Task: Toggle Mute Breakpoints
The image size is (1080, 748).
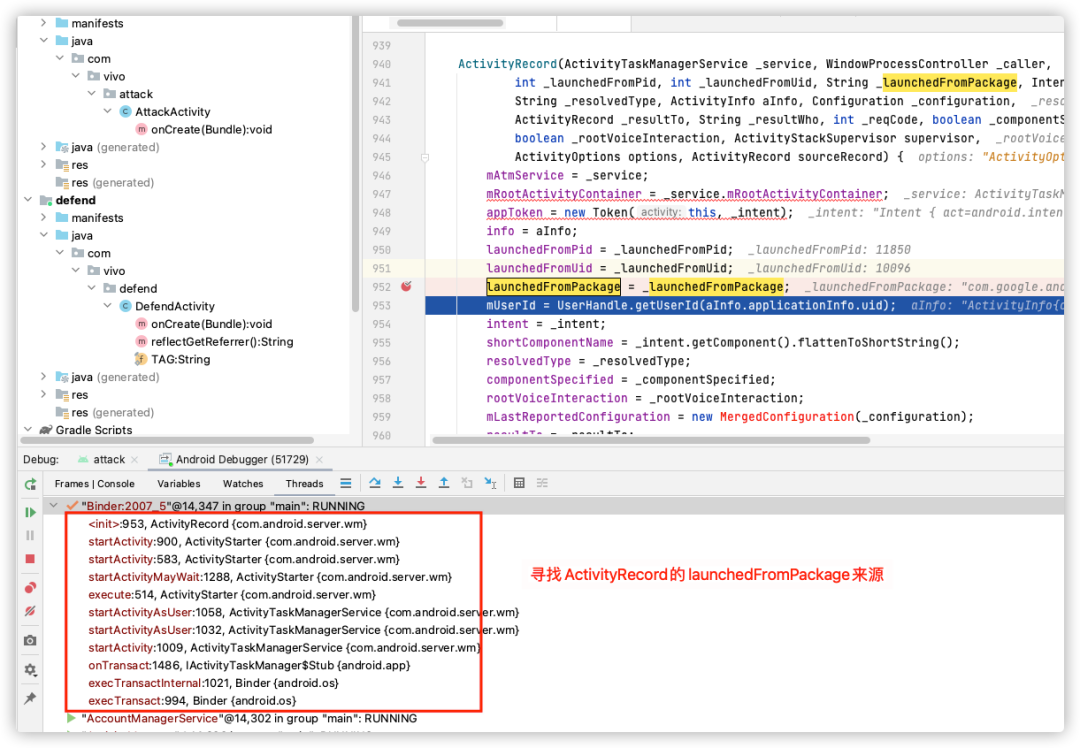Action: (30, 611)
